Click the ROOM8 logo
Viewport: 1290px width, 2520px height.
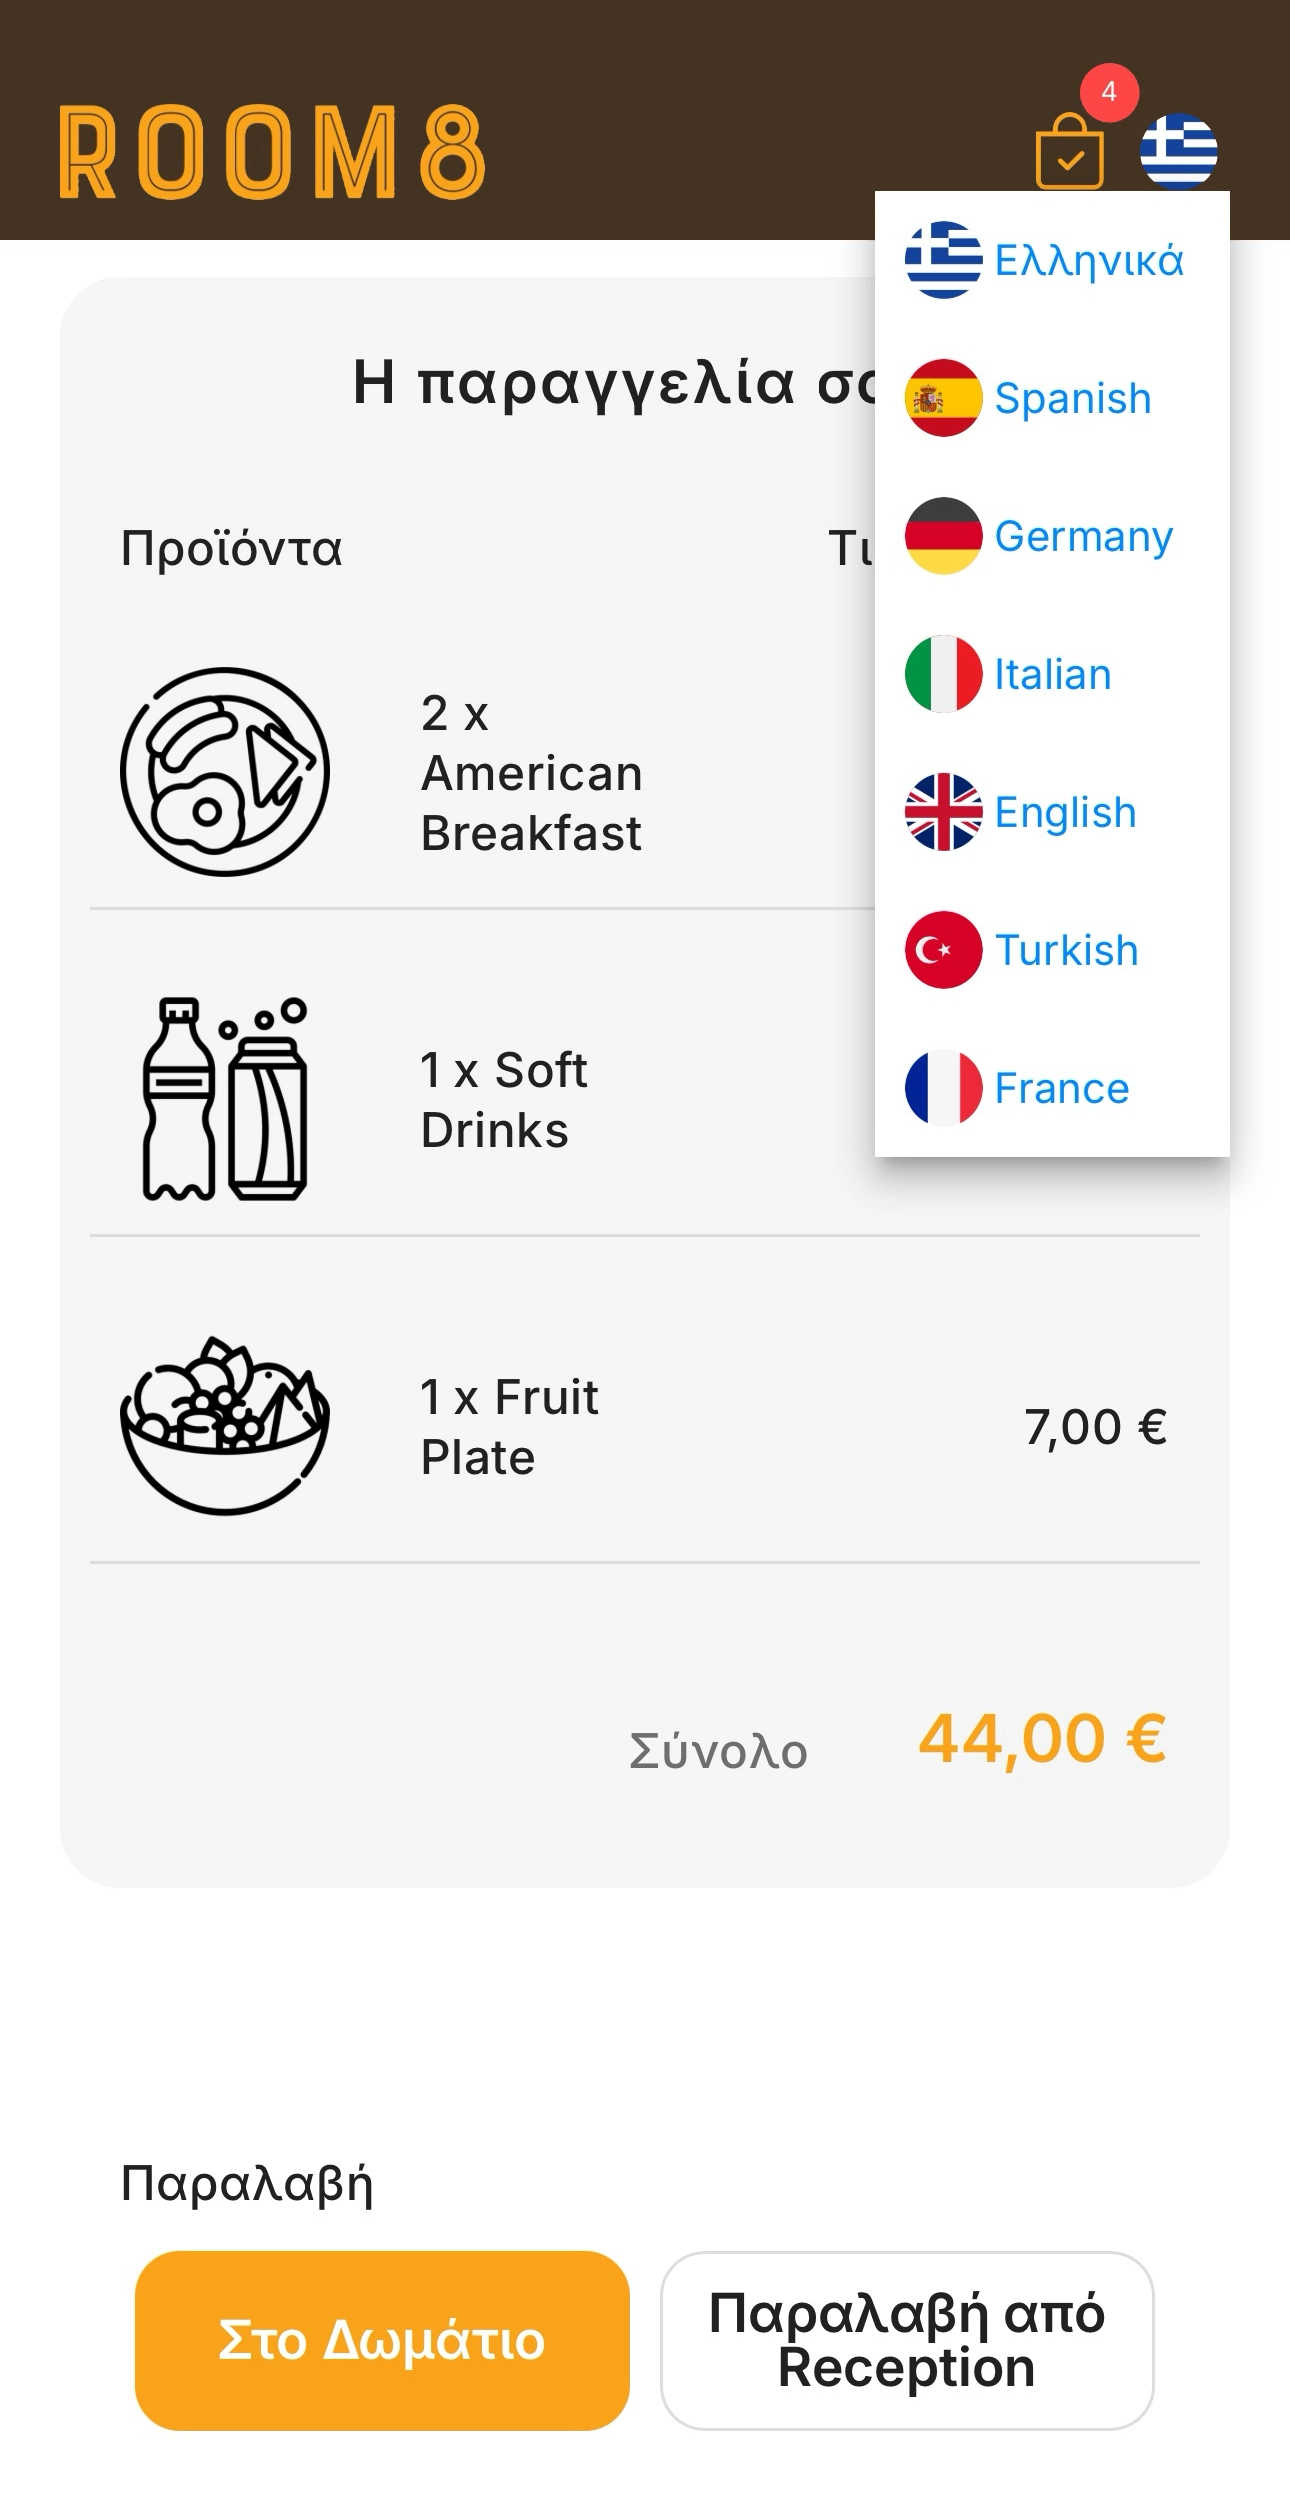(x=272, y=153)
